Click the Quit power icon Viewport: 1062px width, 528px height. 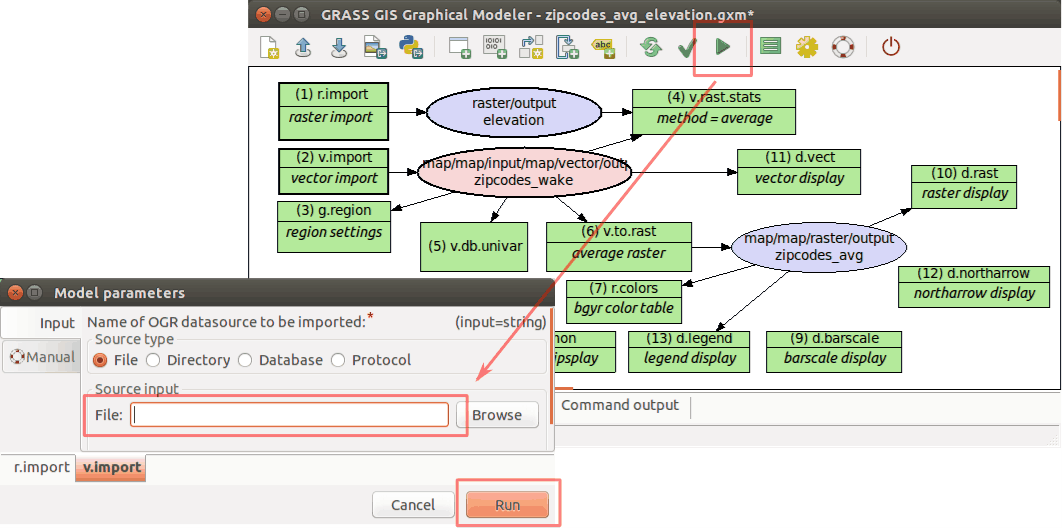point(891,47)
